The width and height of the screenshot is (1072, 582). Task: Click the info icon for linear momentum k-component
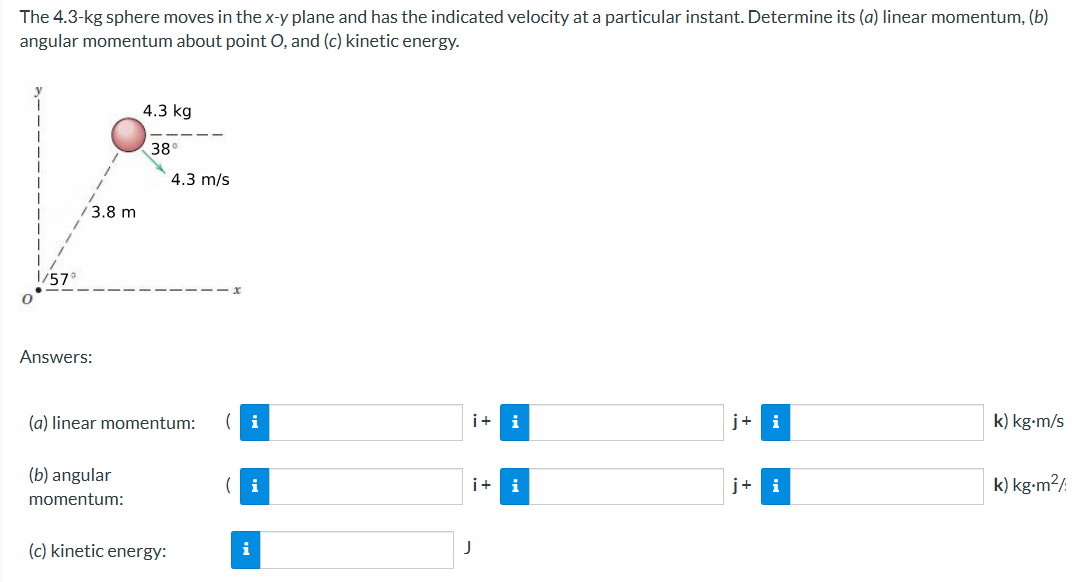tap(775, 422)
